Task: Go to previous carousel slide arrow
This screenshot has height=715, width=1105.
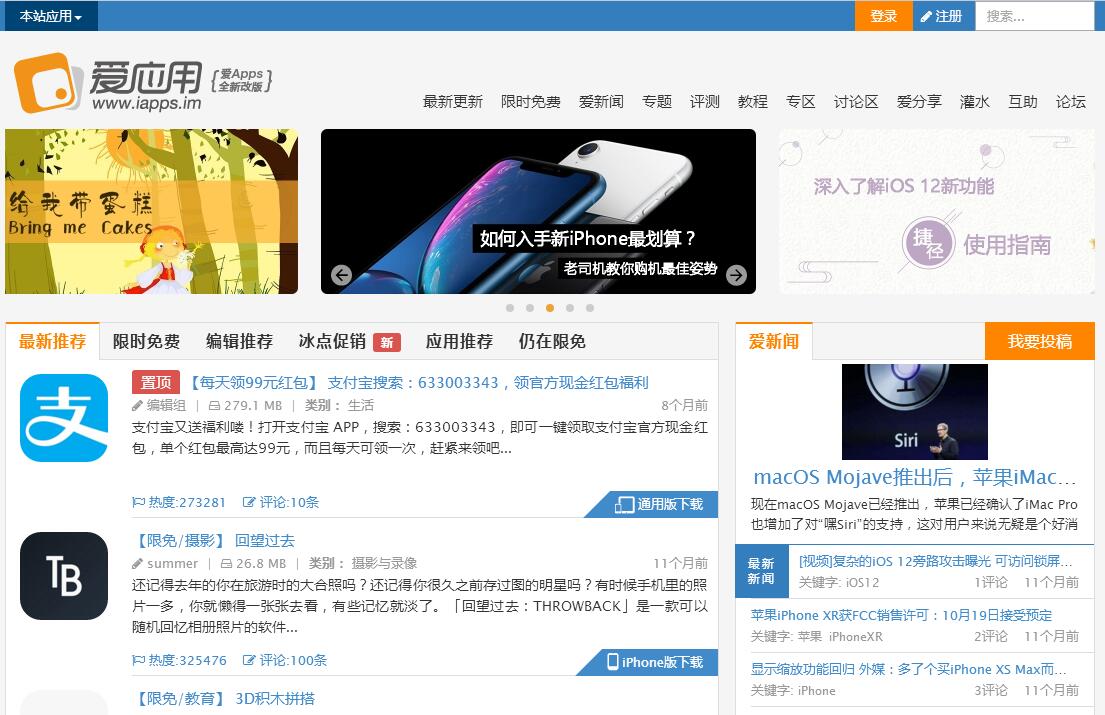Action: pos(342,275)
